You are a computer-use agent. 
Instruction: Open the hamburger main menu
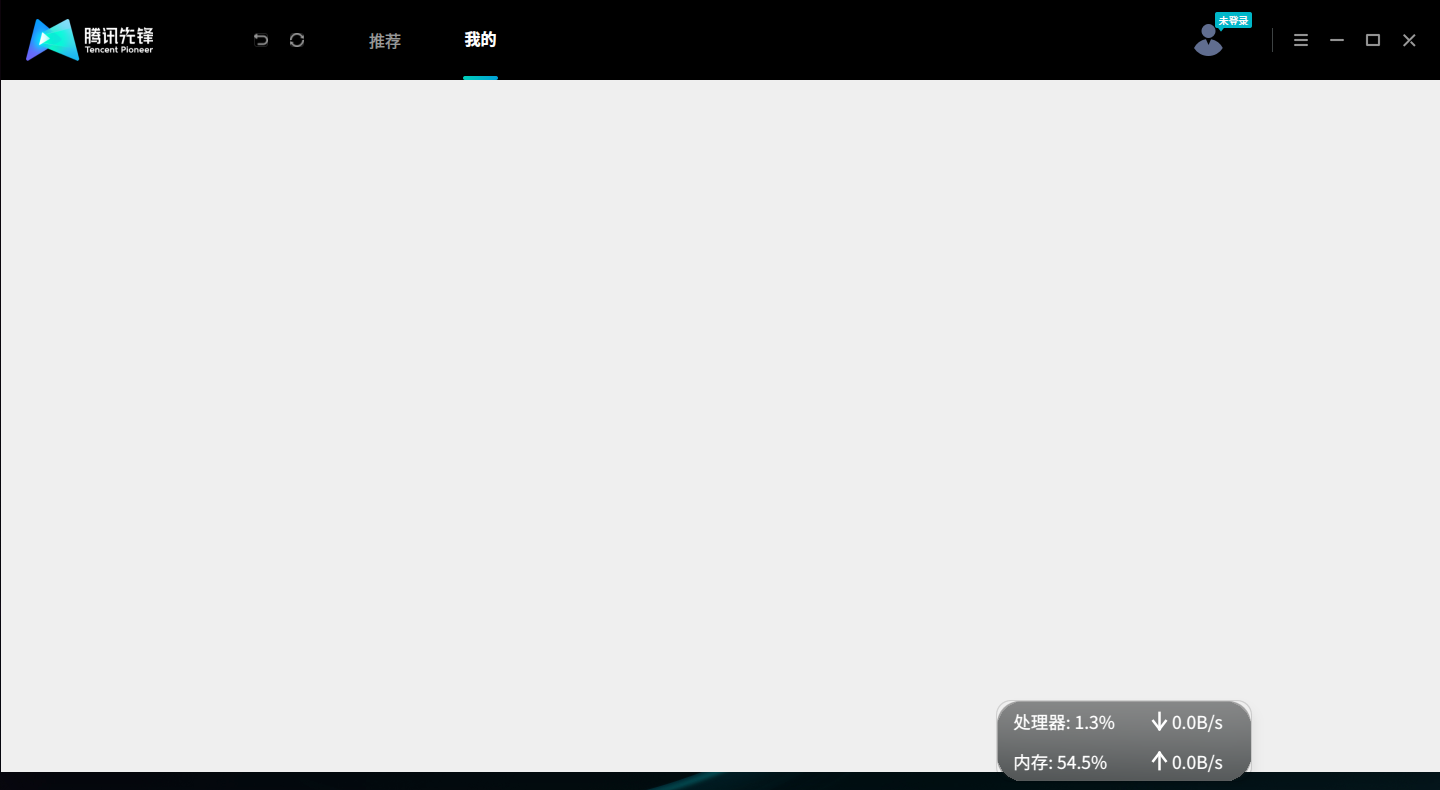1301,40
